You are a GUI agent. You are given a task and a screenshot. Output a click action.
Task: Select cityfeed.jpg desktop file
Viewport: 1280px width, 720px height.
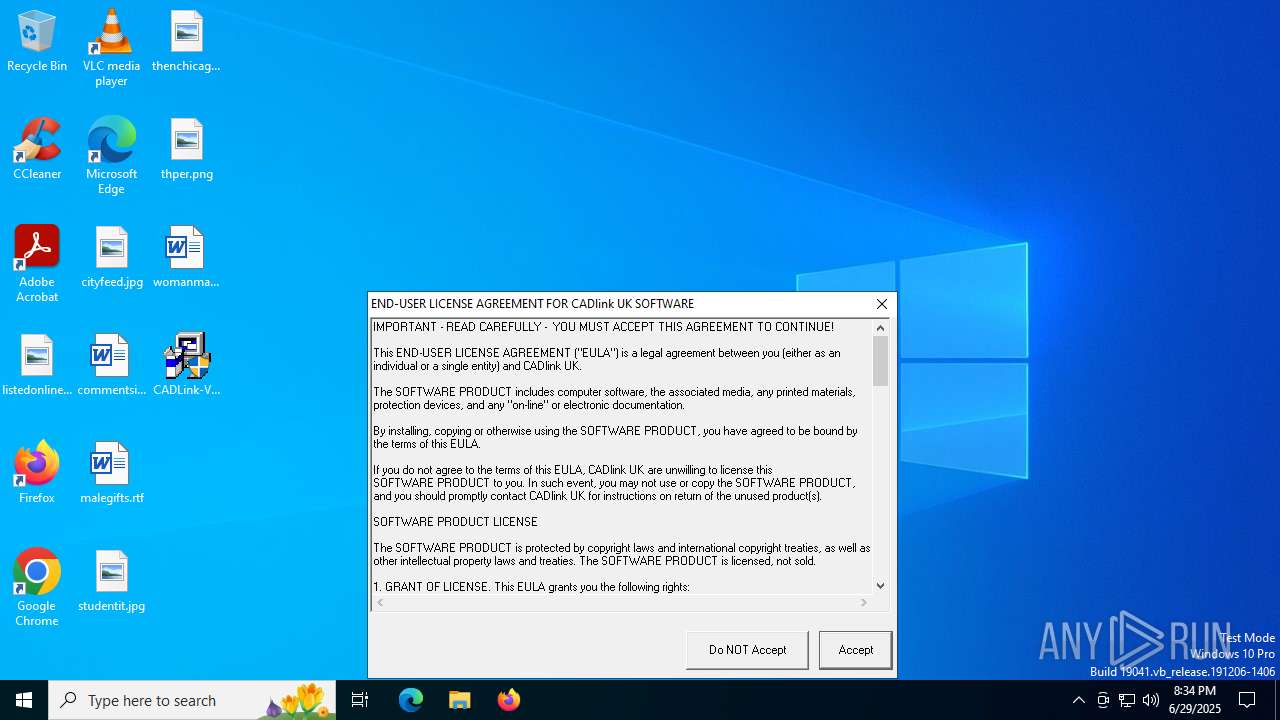[x=111, y=258]
